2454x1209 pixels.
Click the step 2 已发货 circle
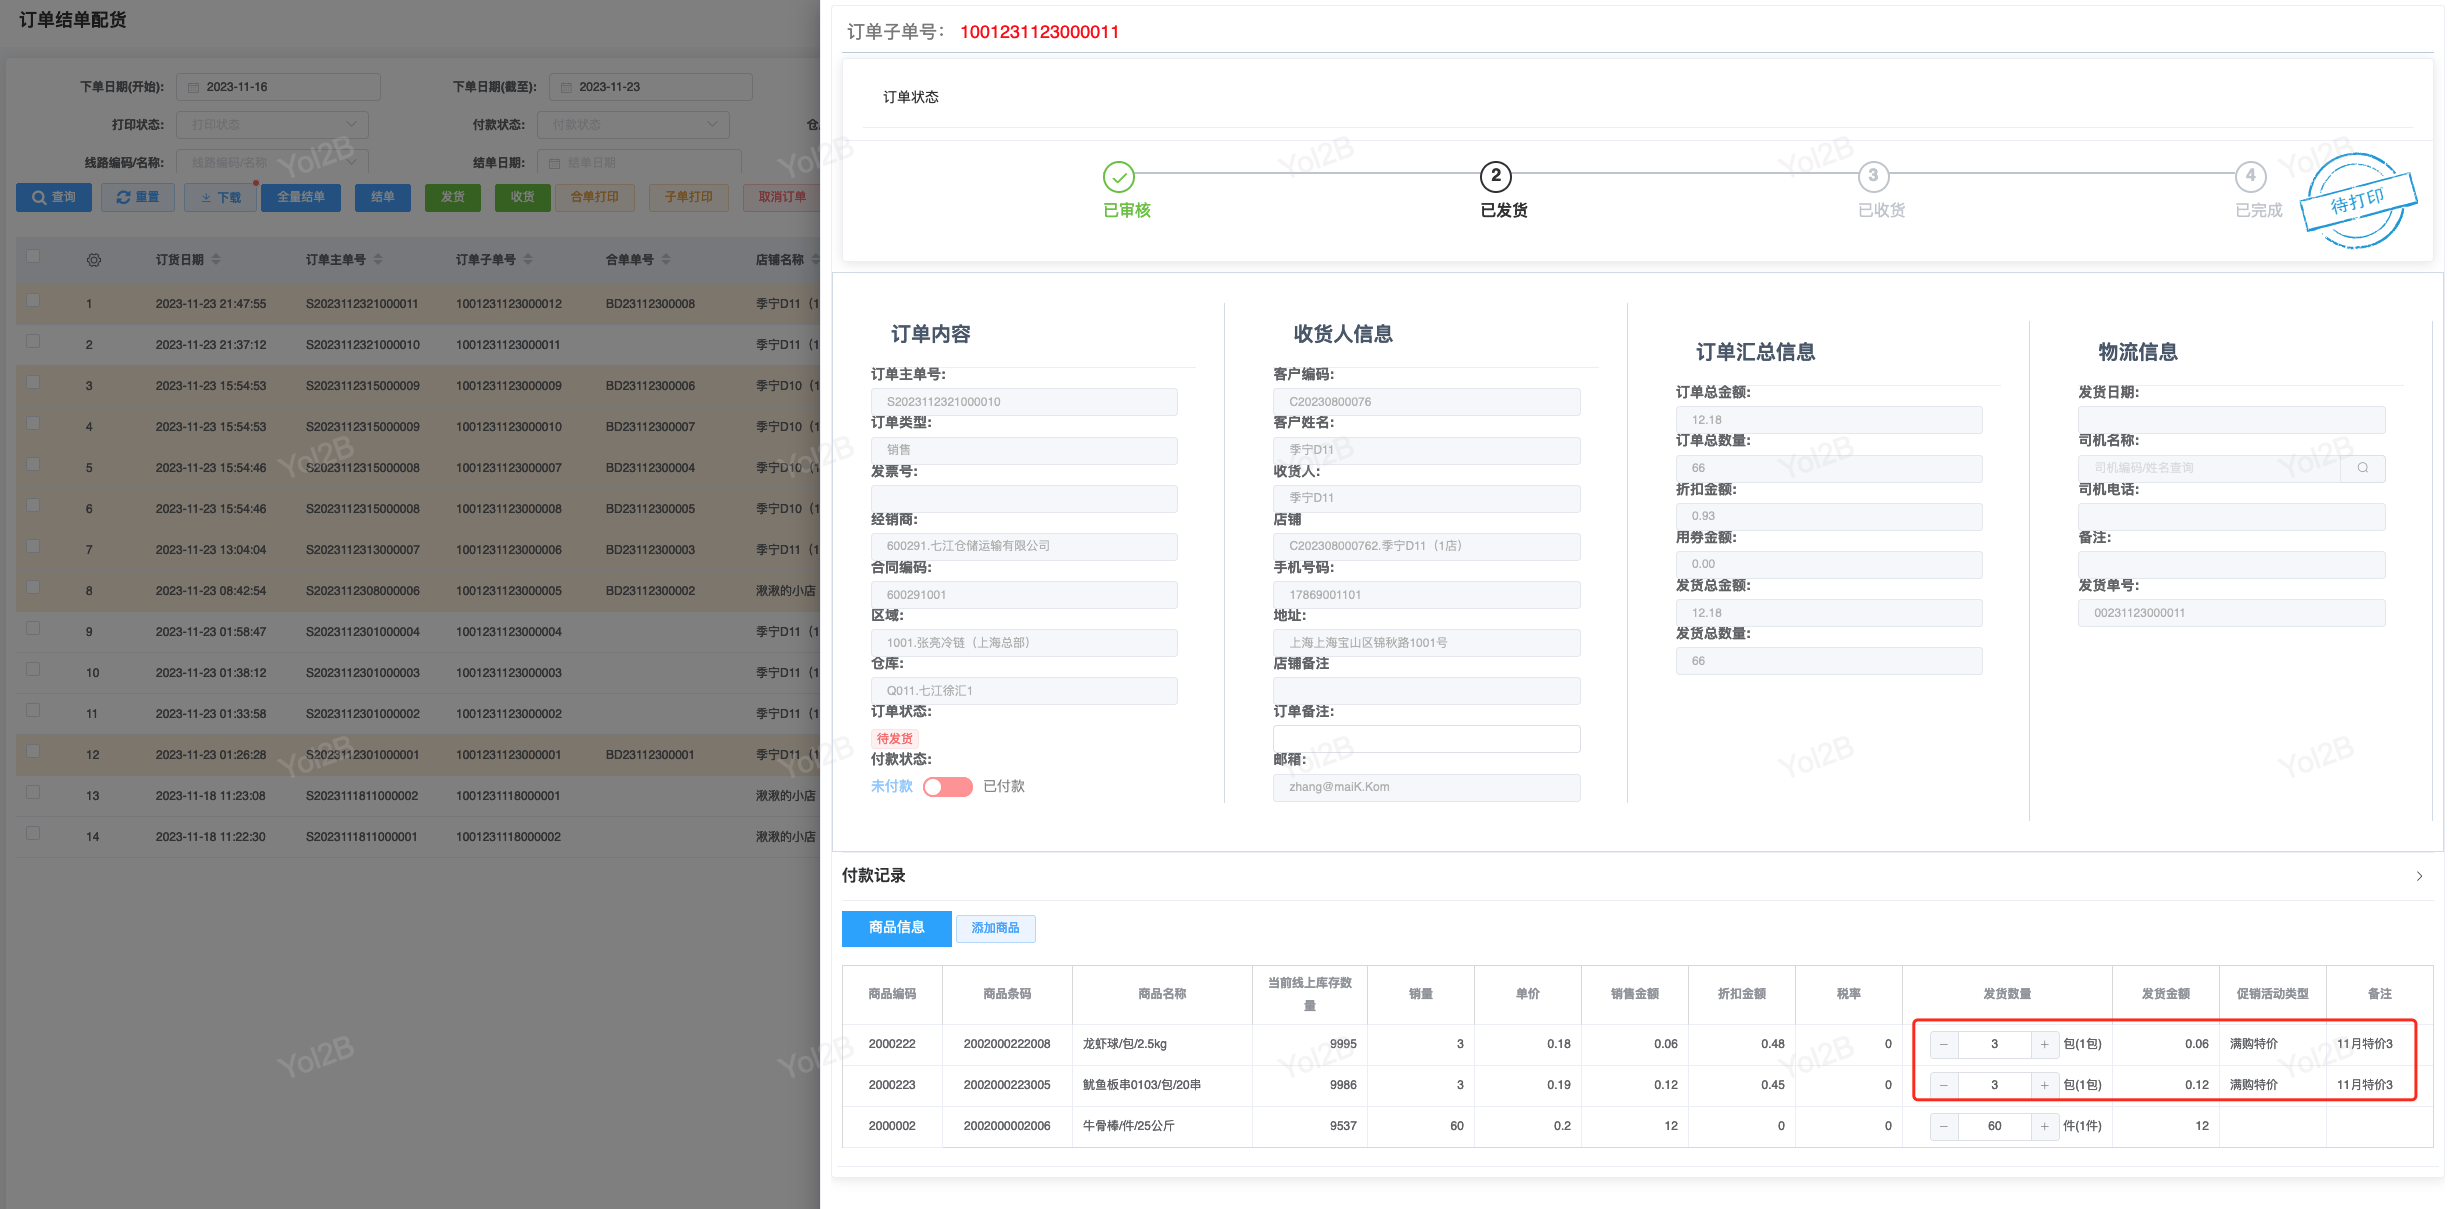(1495, 176)
